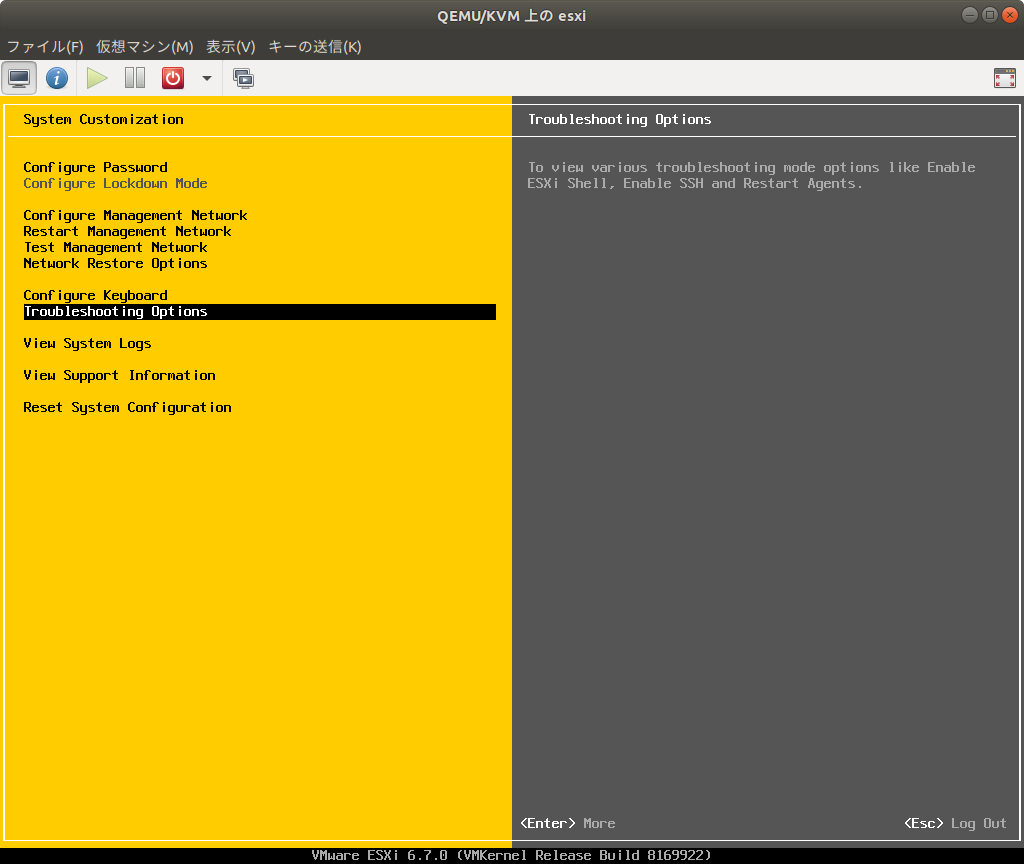This screenshot has height=864, width=1024.
Task: Expand shutdown options dropdown arrow
Action: 206,78
